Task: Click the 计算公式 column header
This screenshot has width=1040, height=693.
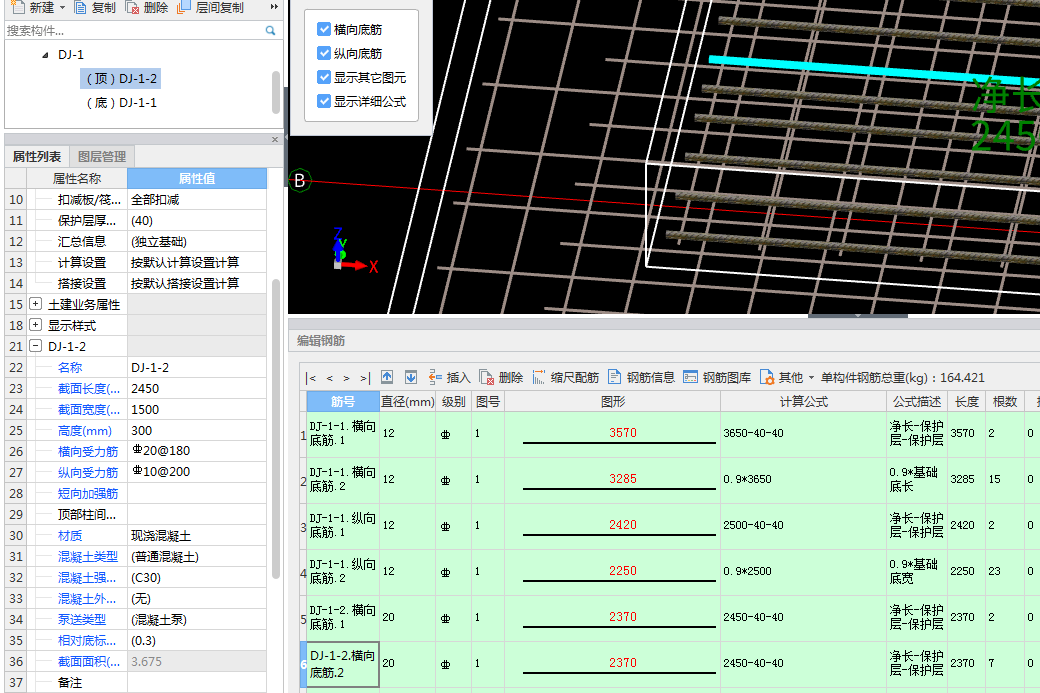Action: [803, 402]
